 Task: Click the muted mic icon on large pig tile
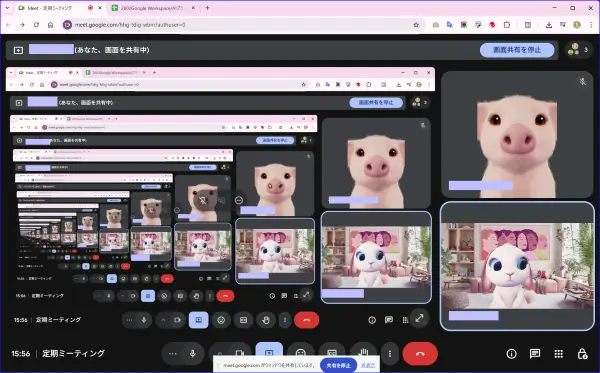point(582,81)
